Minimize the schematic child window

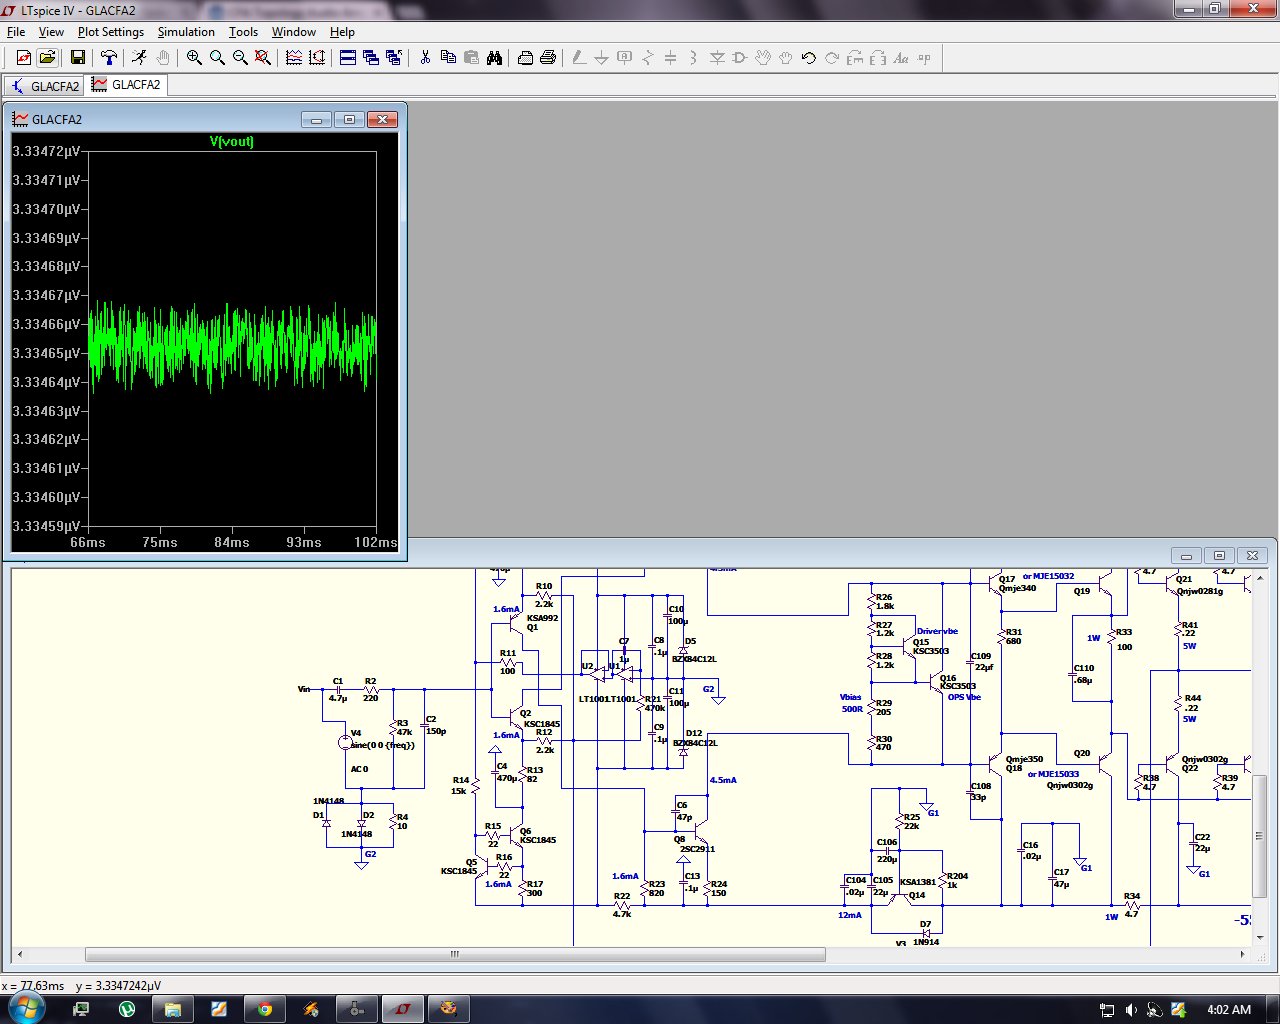tap(1186, 556)
